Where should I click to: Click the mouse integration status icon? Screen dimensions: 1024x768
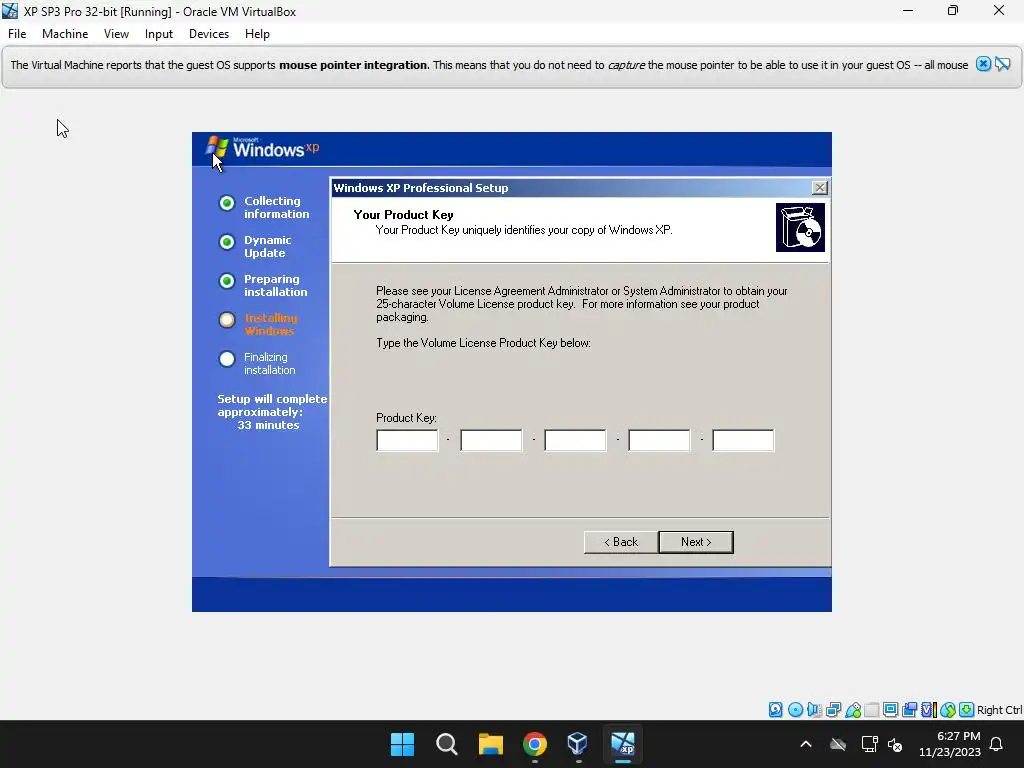(948, 709)
